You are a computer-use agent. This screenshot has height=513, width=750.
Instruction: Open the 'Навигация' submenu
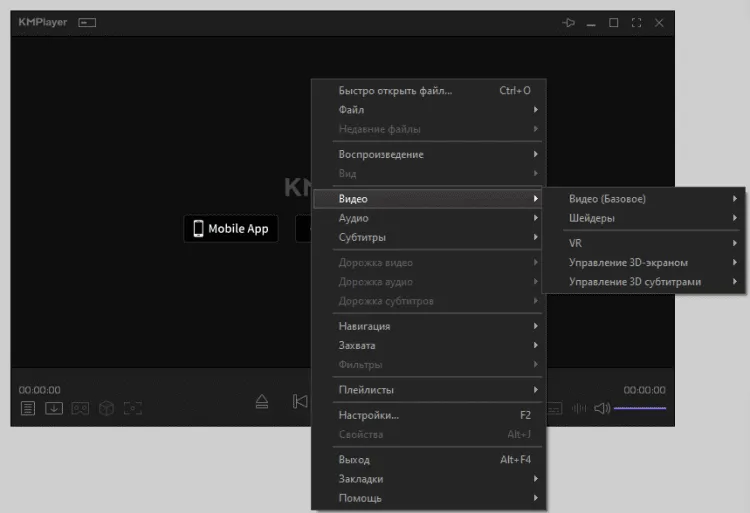[x=429, y=326]
